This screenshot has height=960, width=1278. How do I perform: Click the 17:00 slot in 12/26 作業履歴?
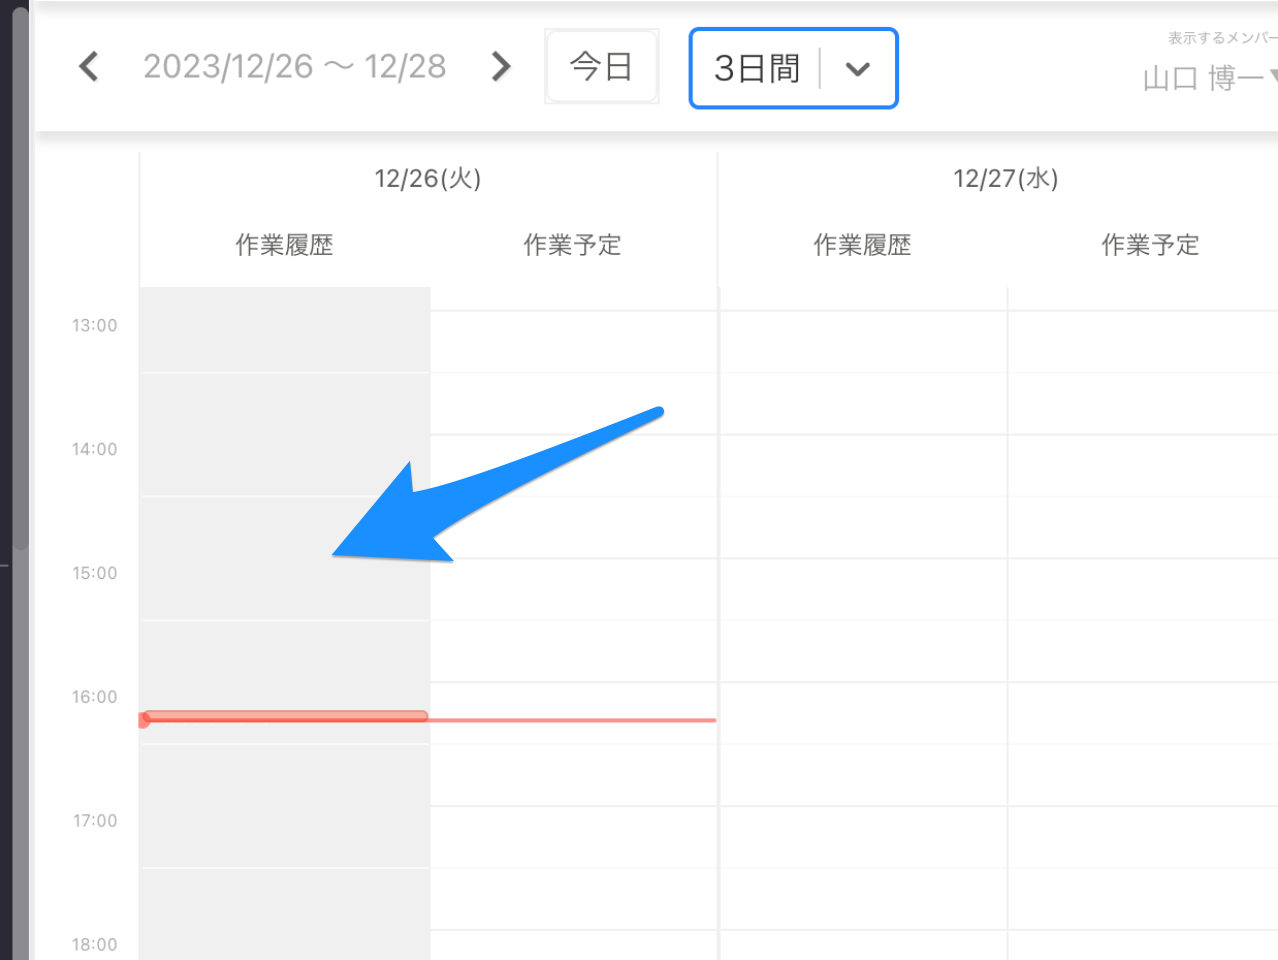[x=284, y=837]
